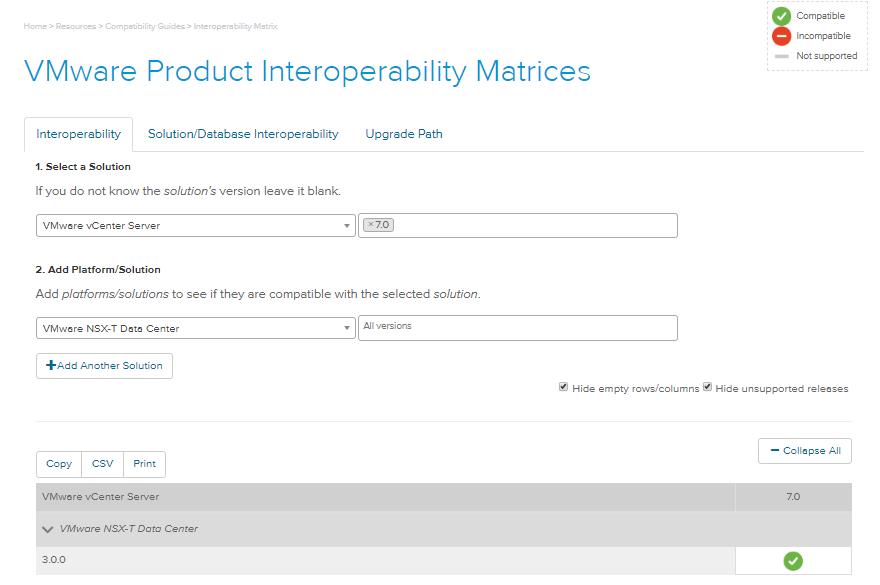Click the red Incompatible legend icon
Viewport: 880px width, 585px height.
[781, 36]
